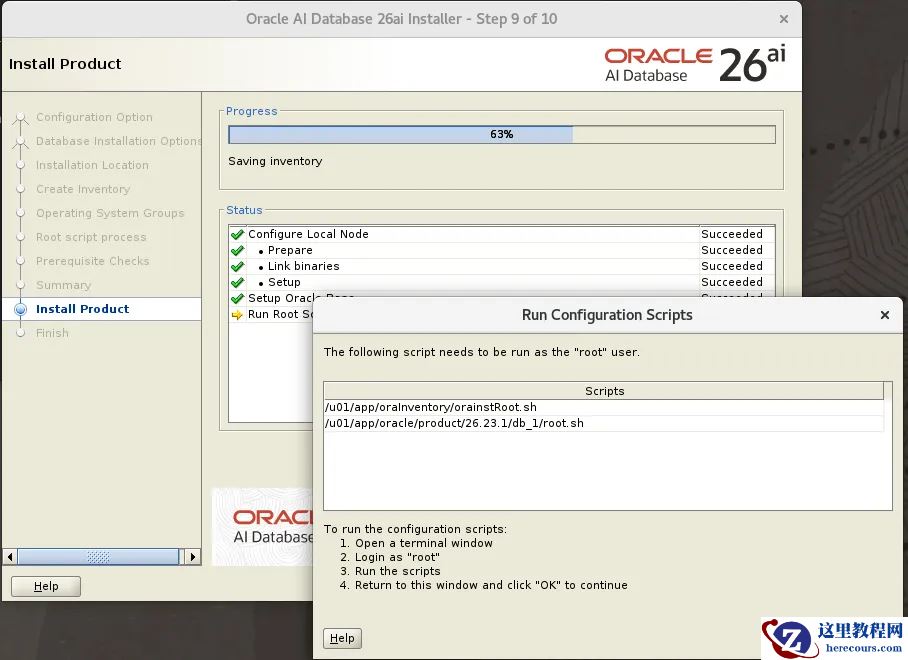
Task: Click Succeeded cell for Link binaries
Action: pos(731,266)
